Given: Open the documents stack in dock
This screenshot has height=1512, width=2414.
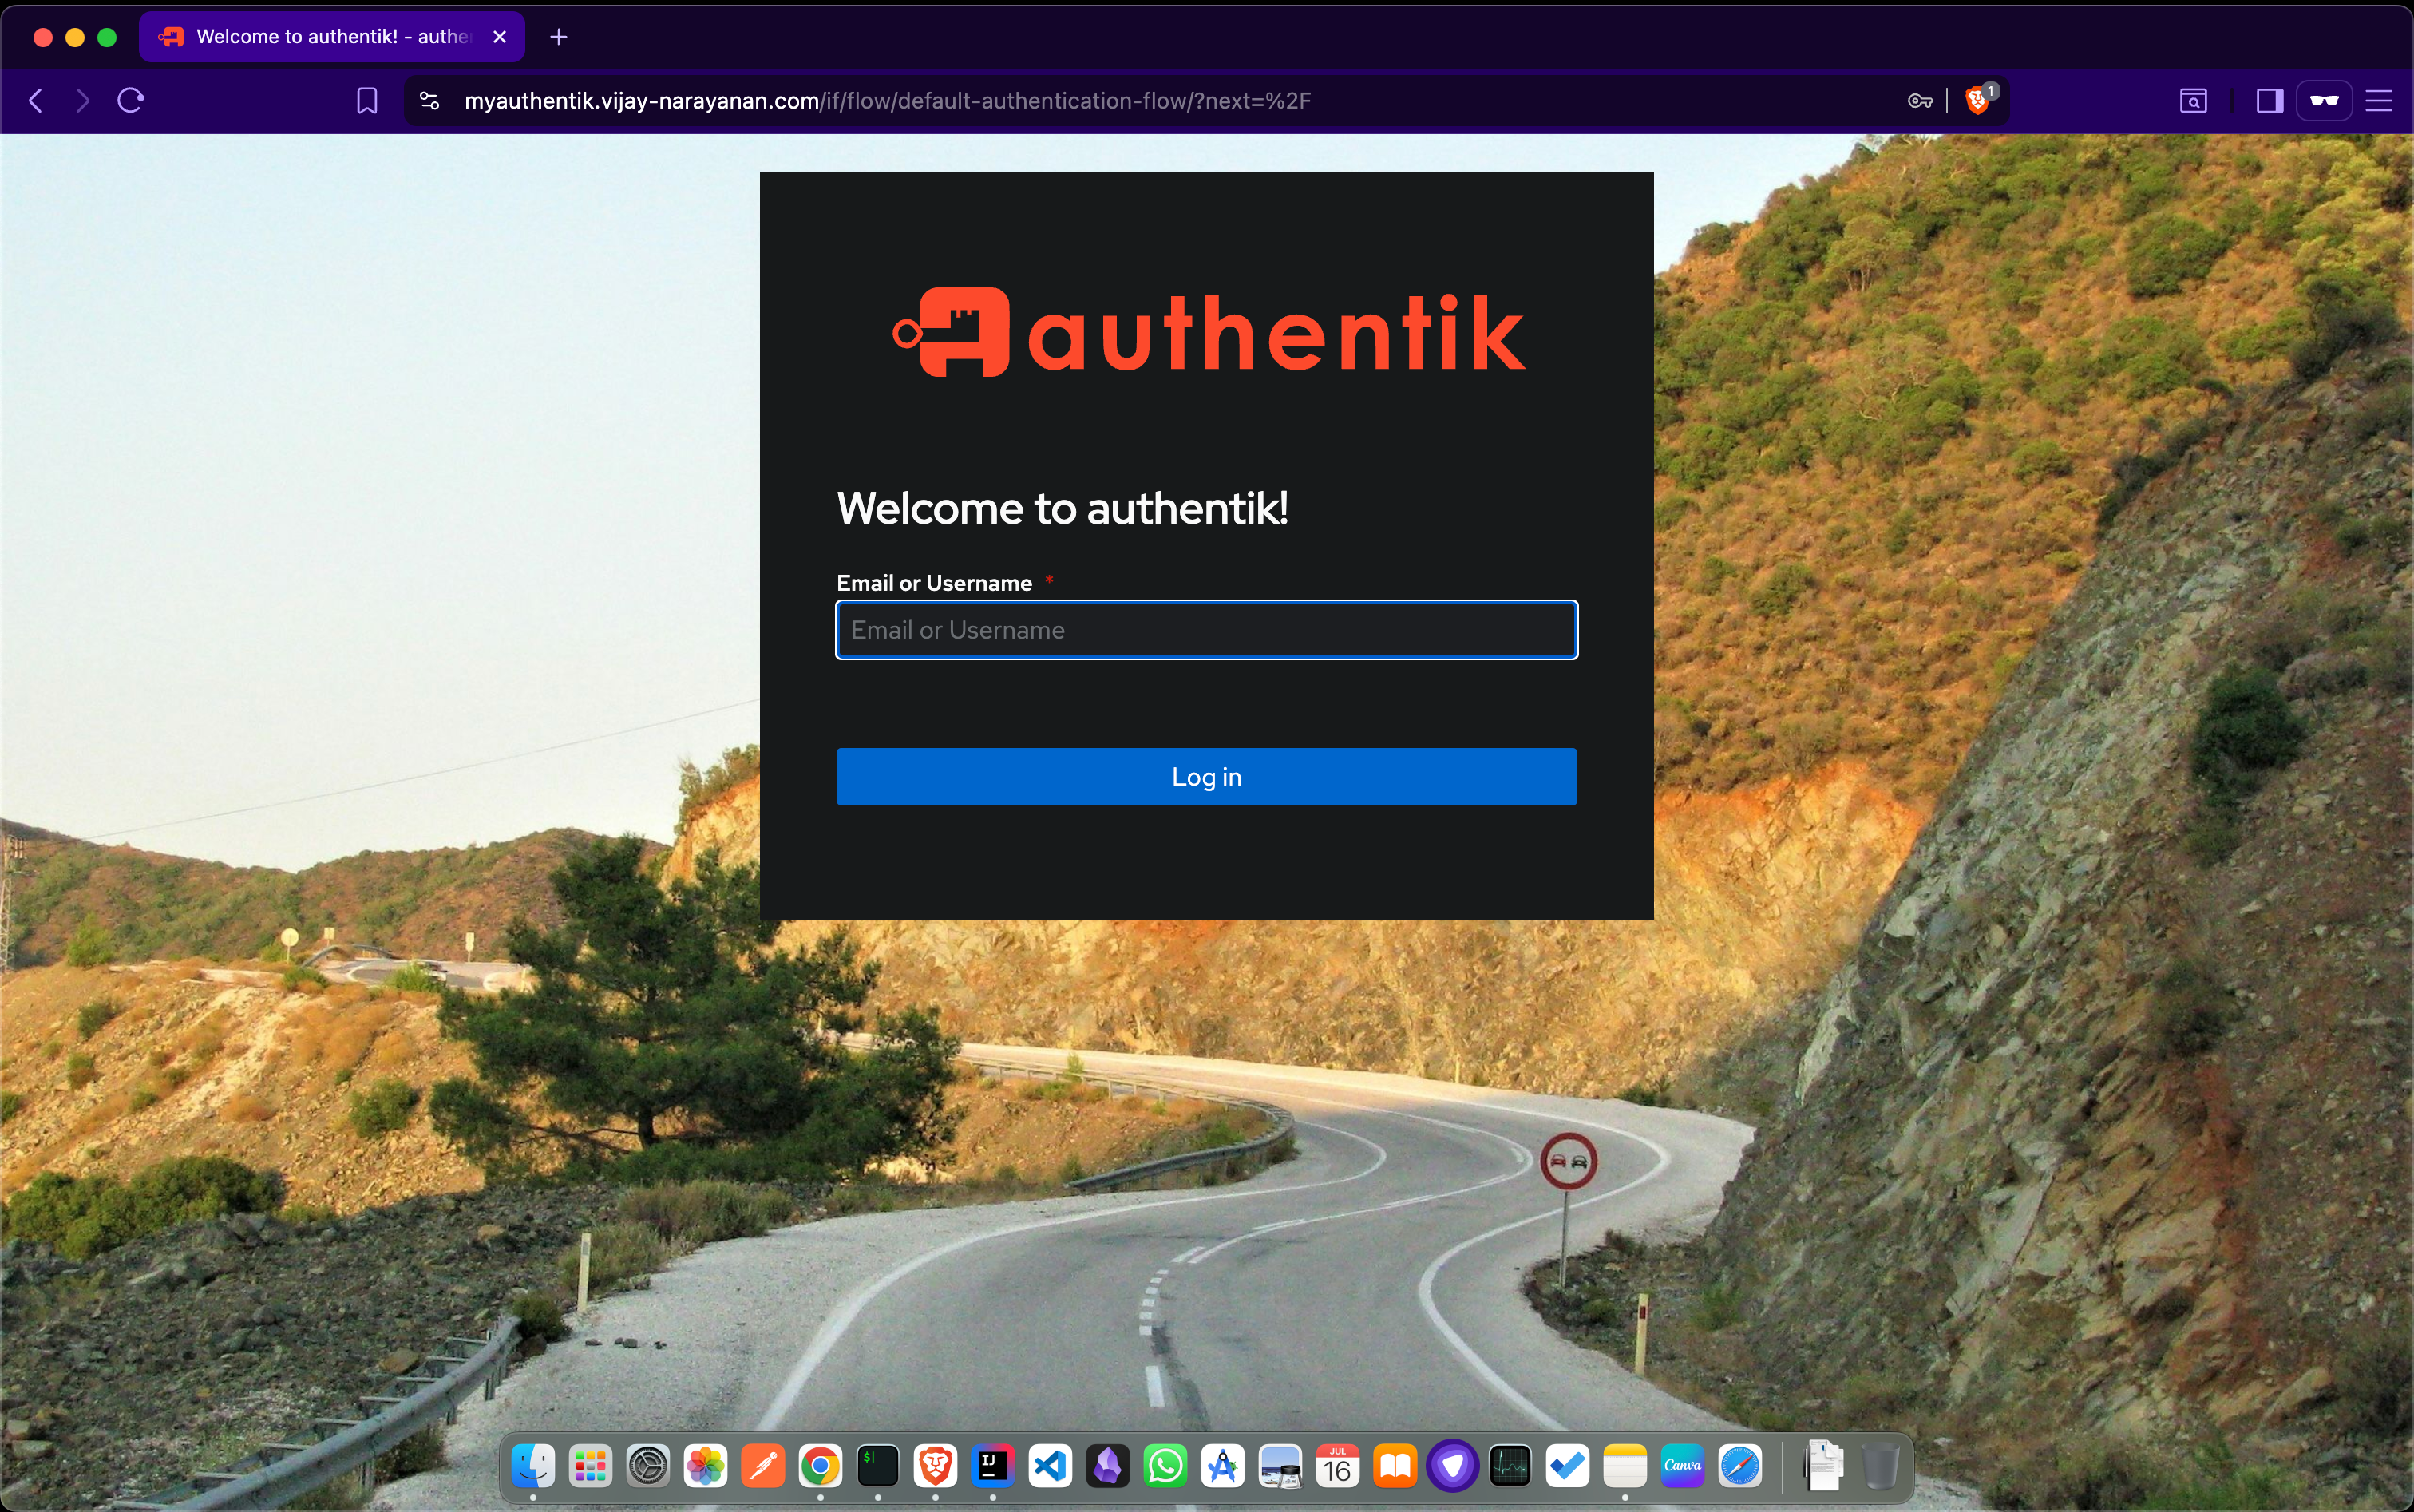Looking at the screenshot, I should (1824, 1466).
